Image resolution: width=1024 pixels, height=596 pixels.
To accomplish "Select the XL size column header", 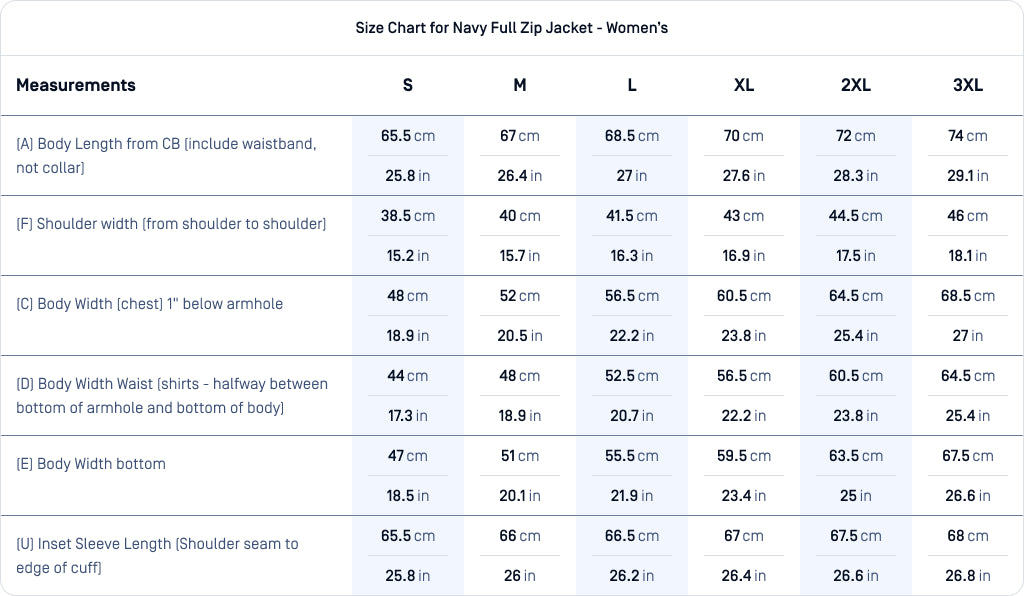I will point(744,85).
